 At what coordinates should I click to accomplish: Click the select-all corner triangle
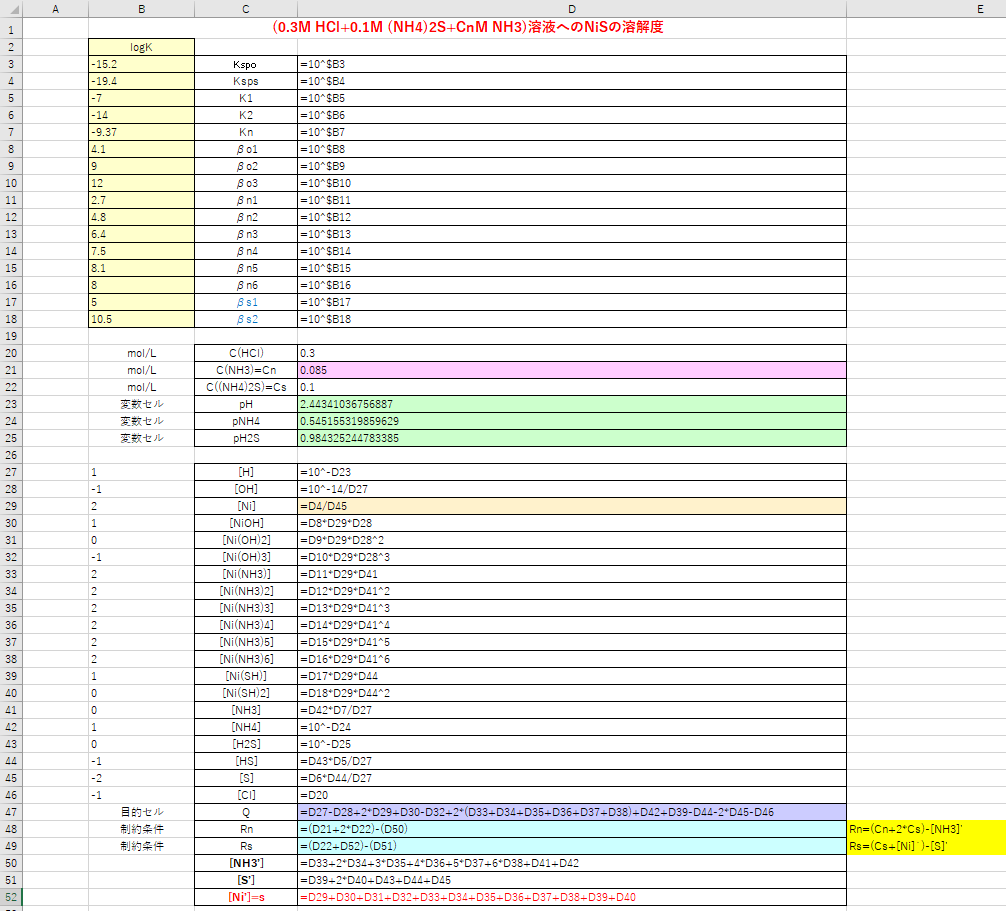[x=12, y=9]
